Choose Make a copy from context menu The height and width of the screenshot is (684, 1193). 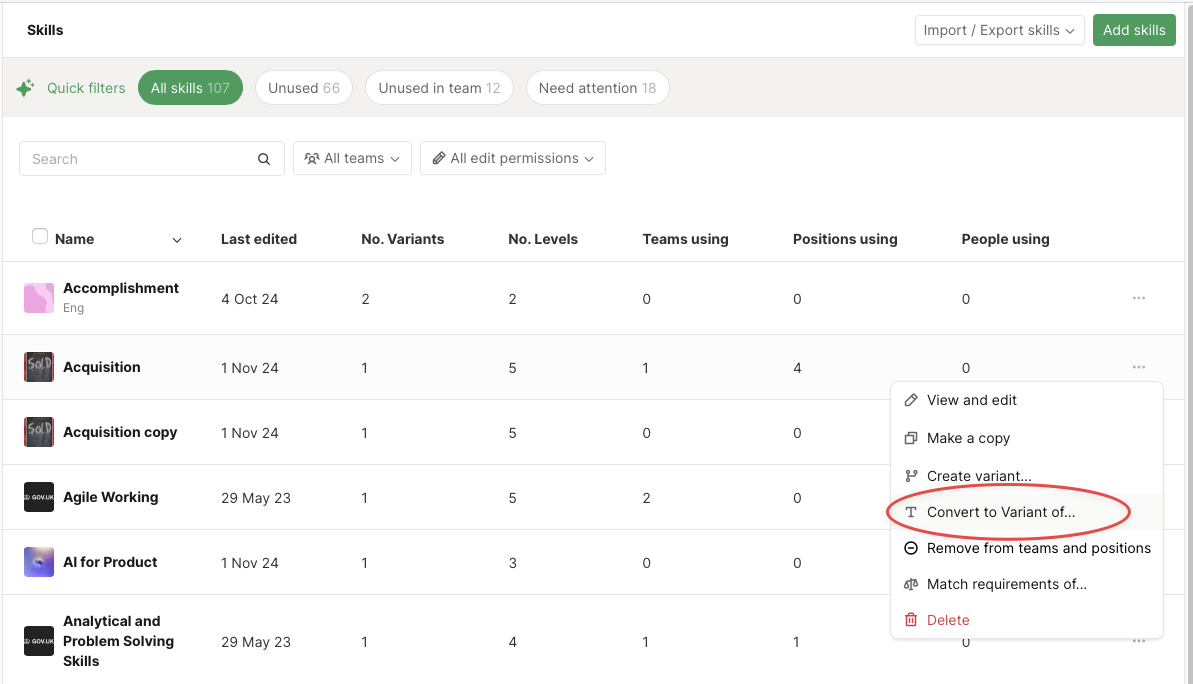pyautogui.click(x=968, y=438)
